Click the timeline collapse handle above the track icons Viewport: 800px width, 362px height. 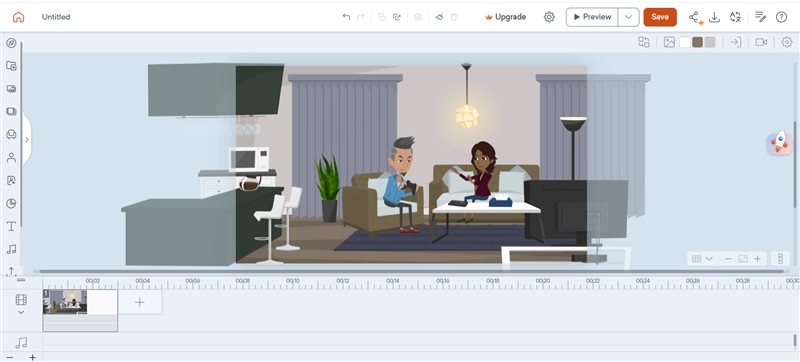pyautogui.click(x=21, y=280)
